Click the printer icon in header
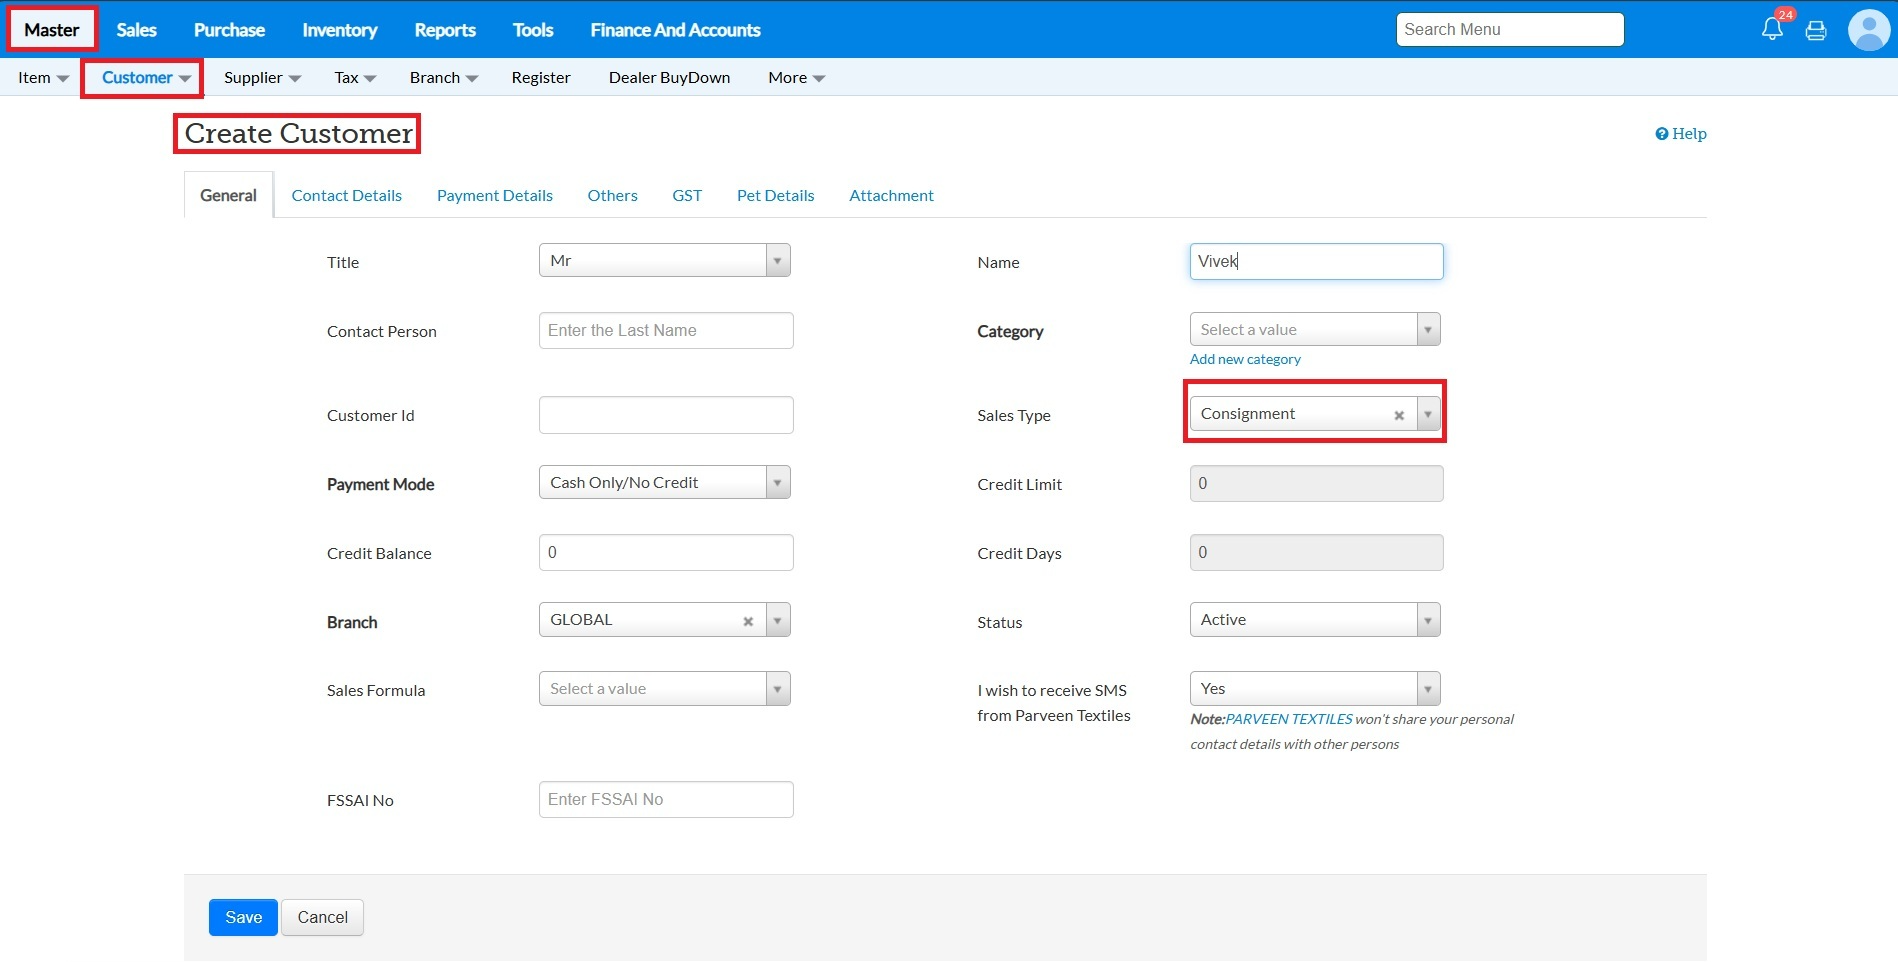The height and width of the screenshot is (962, 1898). pos(1816,31)
